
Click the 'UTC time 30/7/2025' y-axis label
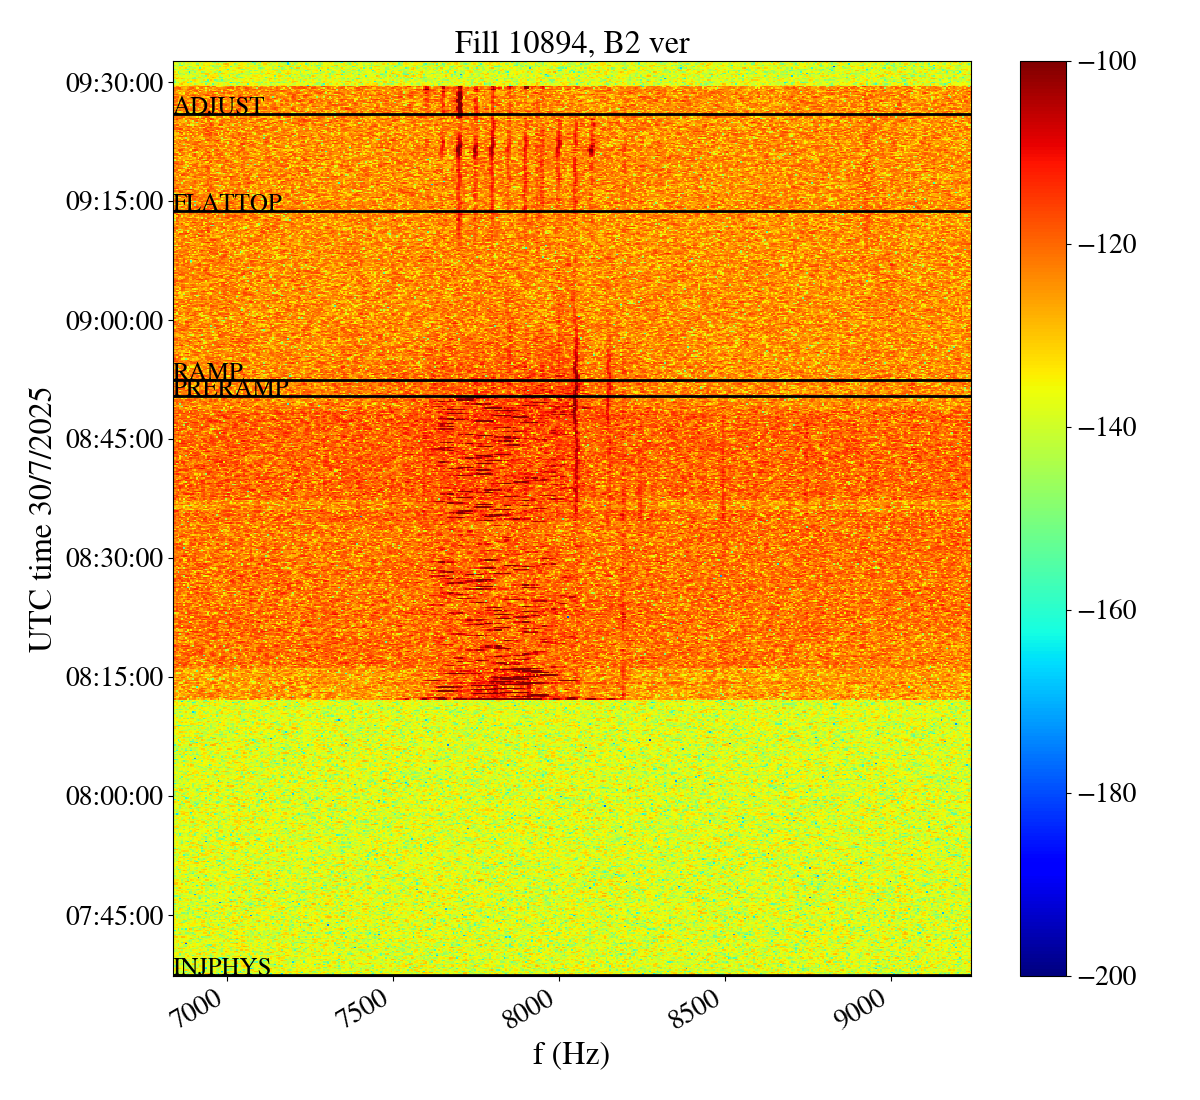point(41,519)
